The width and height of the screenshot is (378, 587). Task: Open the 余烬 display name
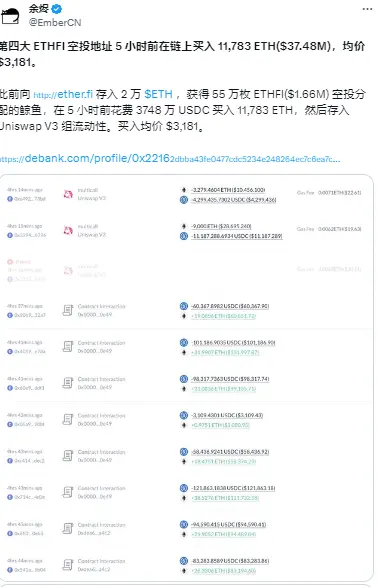(39, 8)
